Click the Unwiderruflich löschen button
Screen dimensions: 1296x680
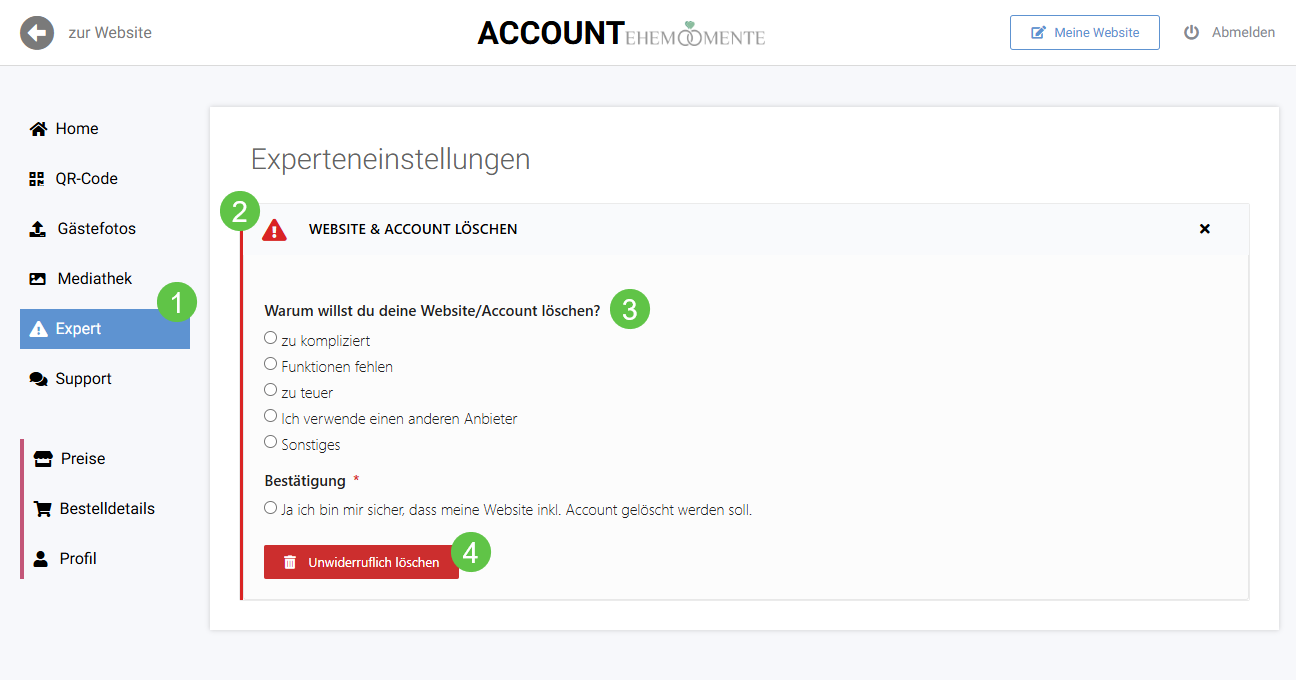point(361,562)
